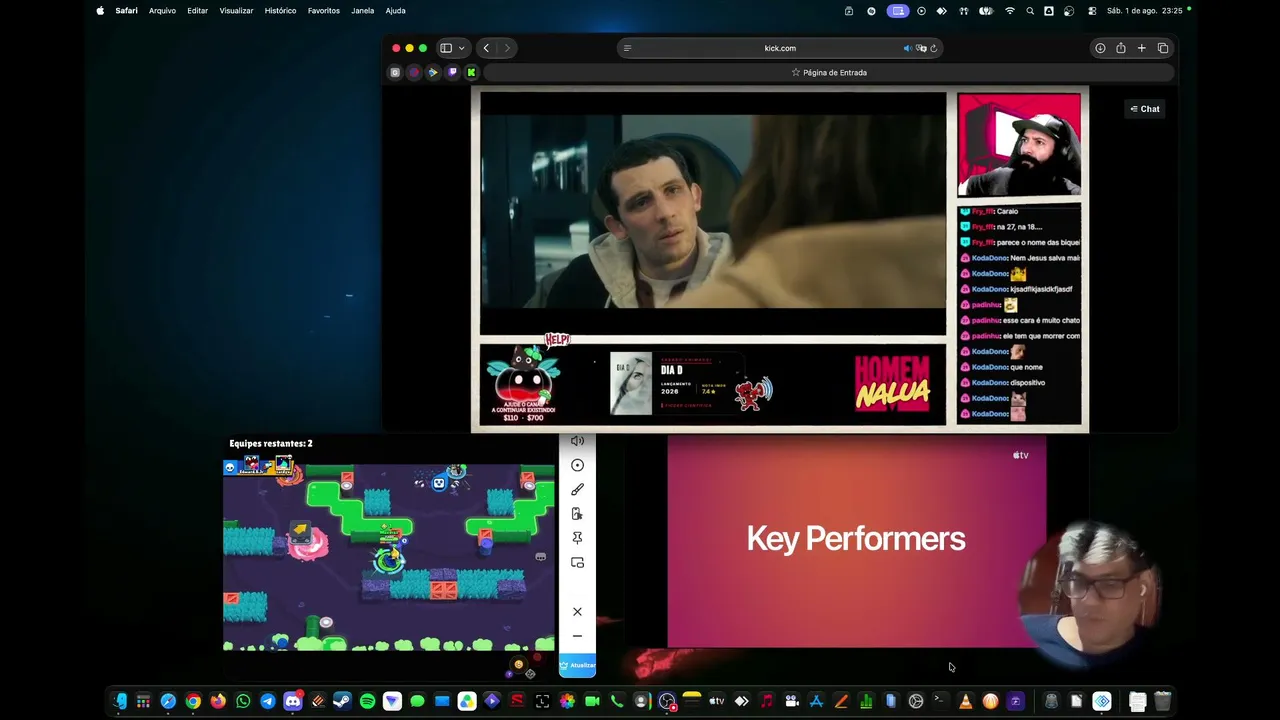Open FaceTime from the Dock

592,701
